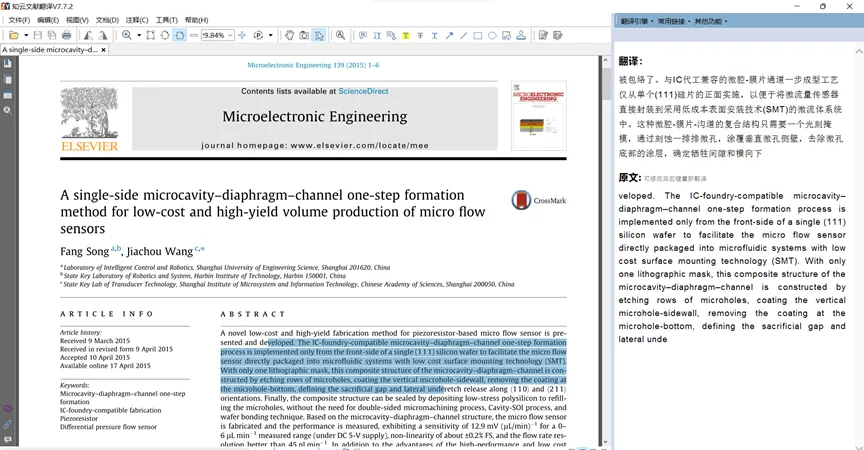This screenshot has height=450, width=864.
Task: Expand the 其他功能 dropdown
Action: pos(711,21)
